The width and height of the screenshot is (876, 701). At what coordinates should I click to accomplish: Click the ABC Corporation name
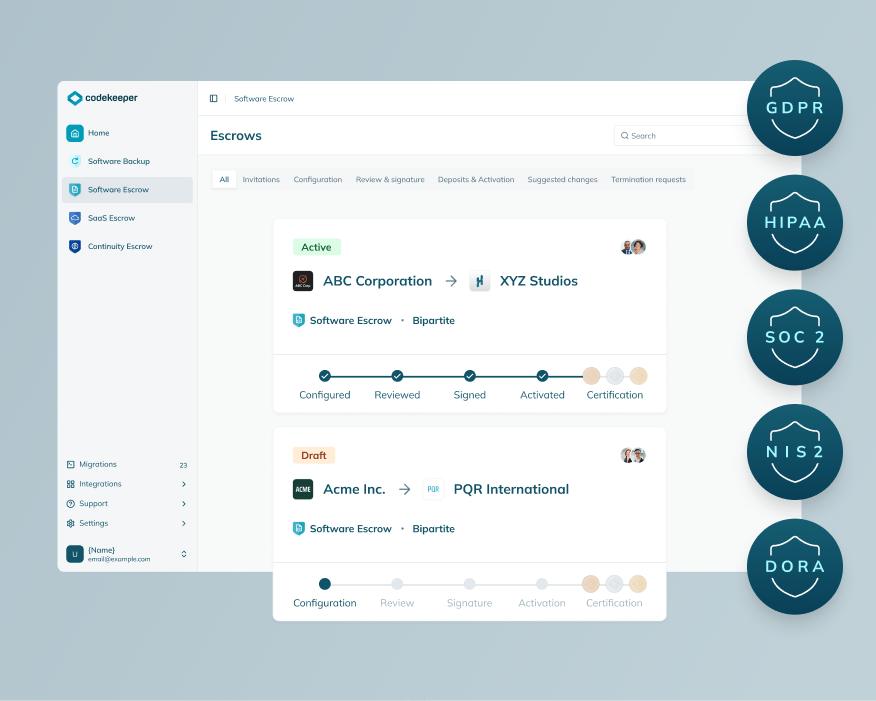378,281
